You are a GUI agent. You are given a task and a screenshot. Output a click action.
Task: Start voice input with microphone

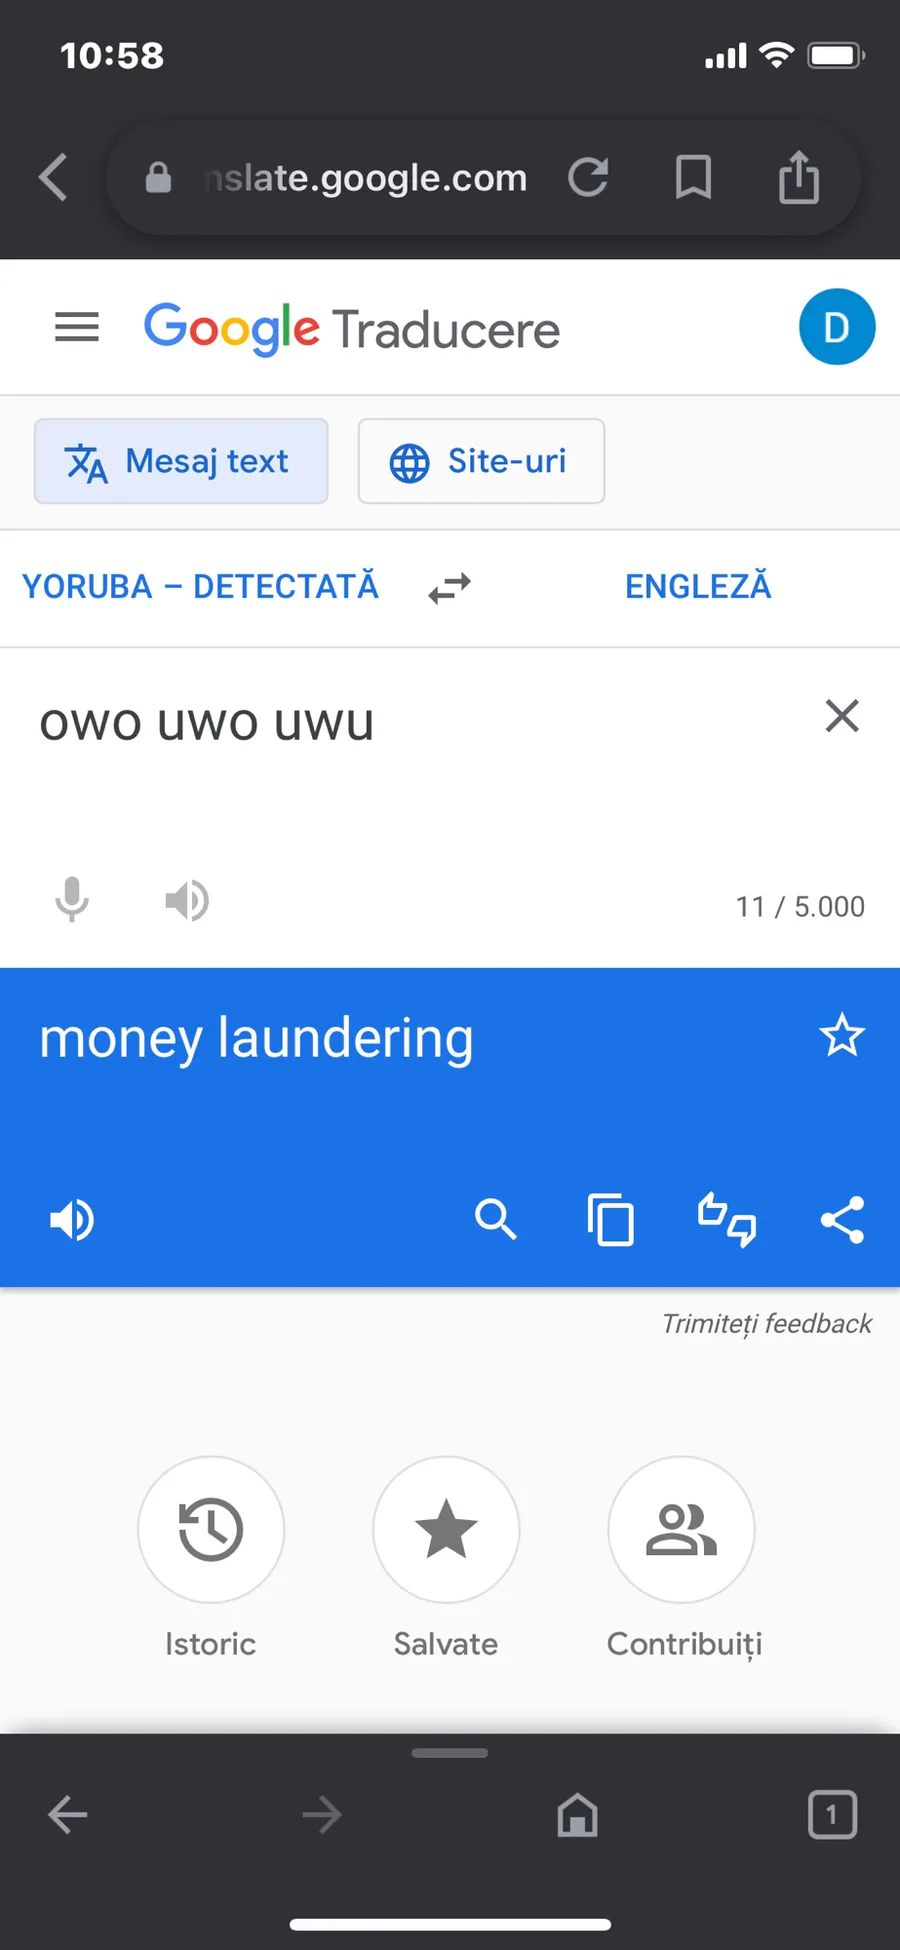click(x=71, y=900)
